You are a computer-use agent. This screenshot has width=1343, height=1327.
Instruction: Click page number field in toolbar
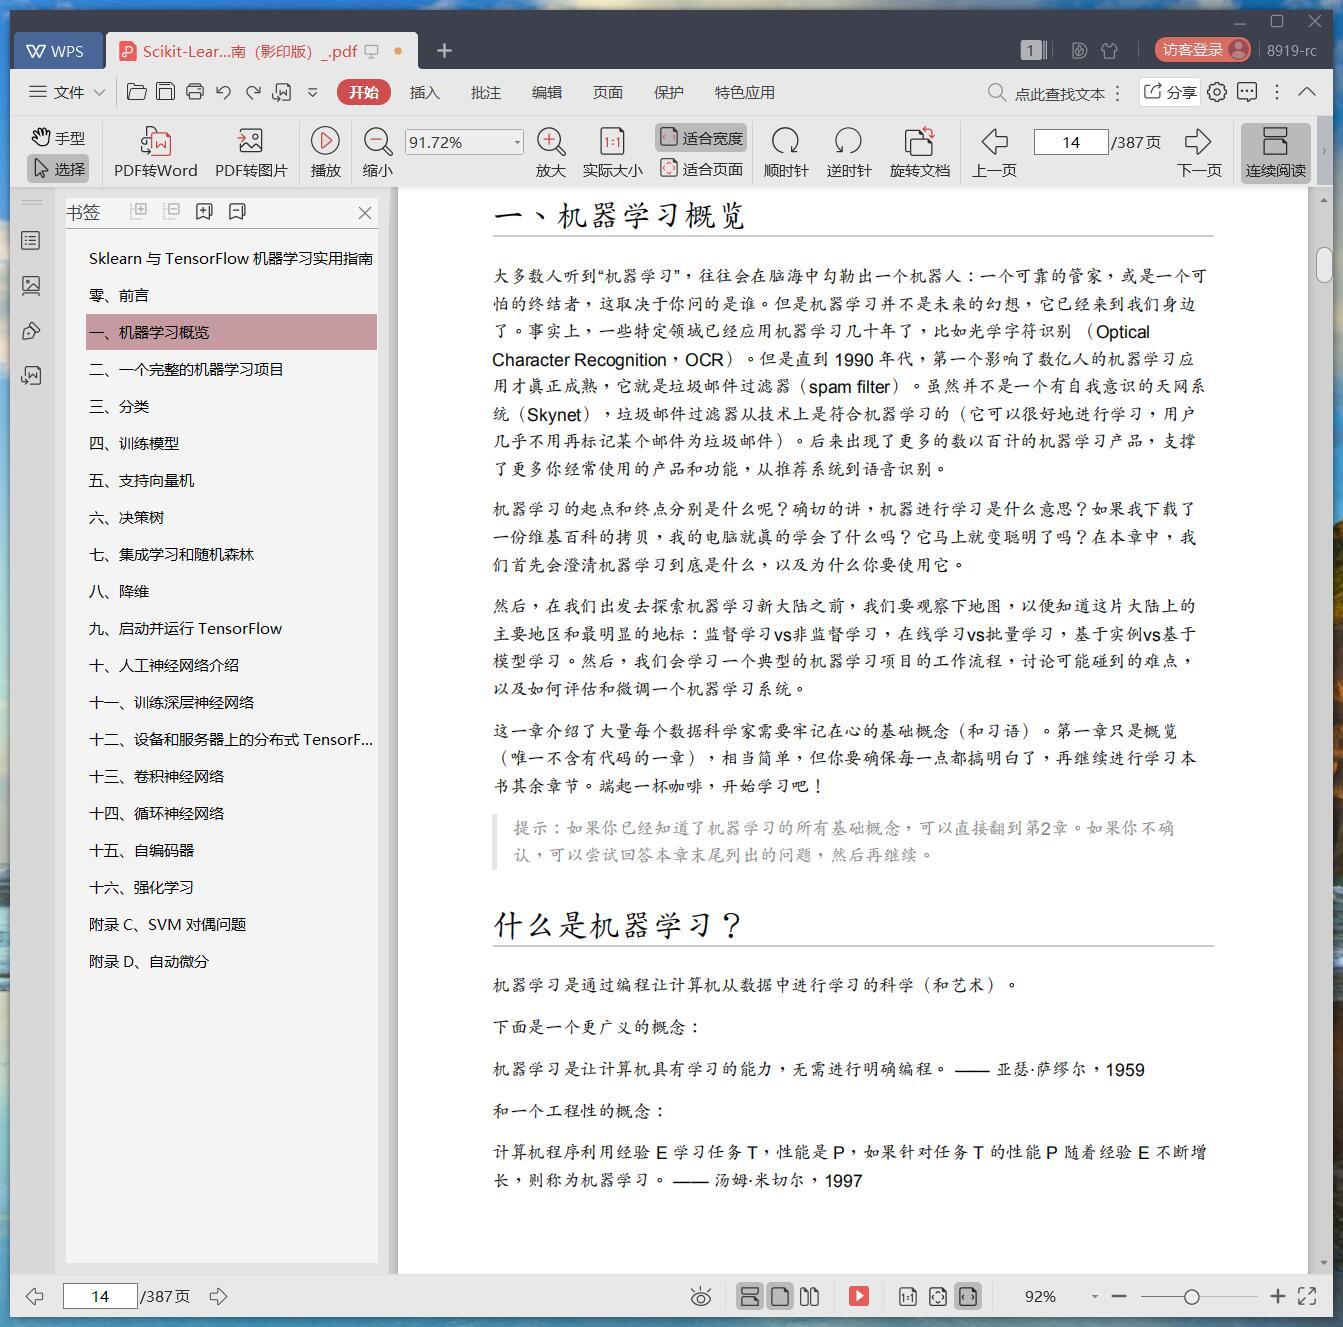[x=1071, y=142]
